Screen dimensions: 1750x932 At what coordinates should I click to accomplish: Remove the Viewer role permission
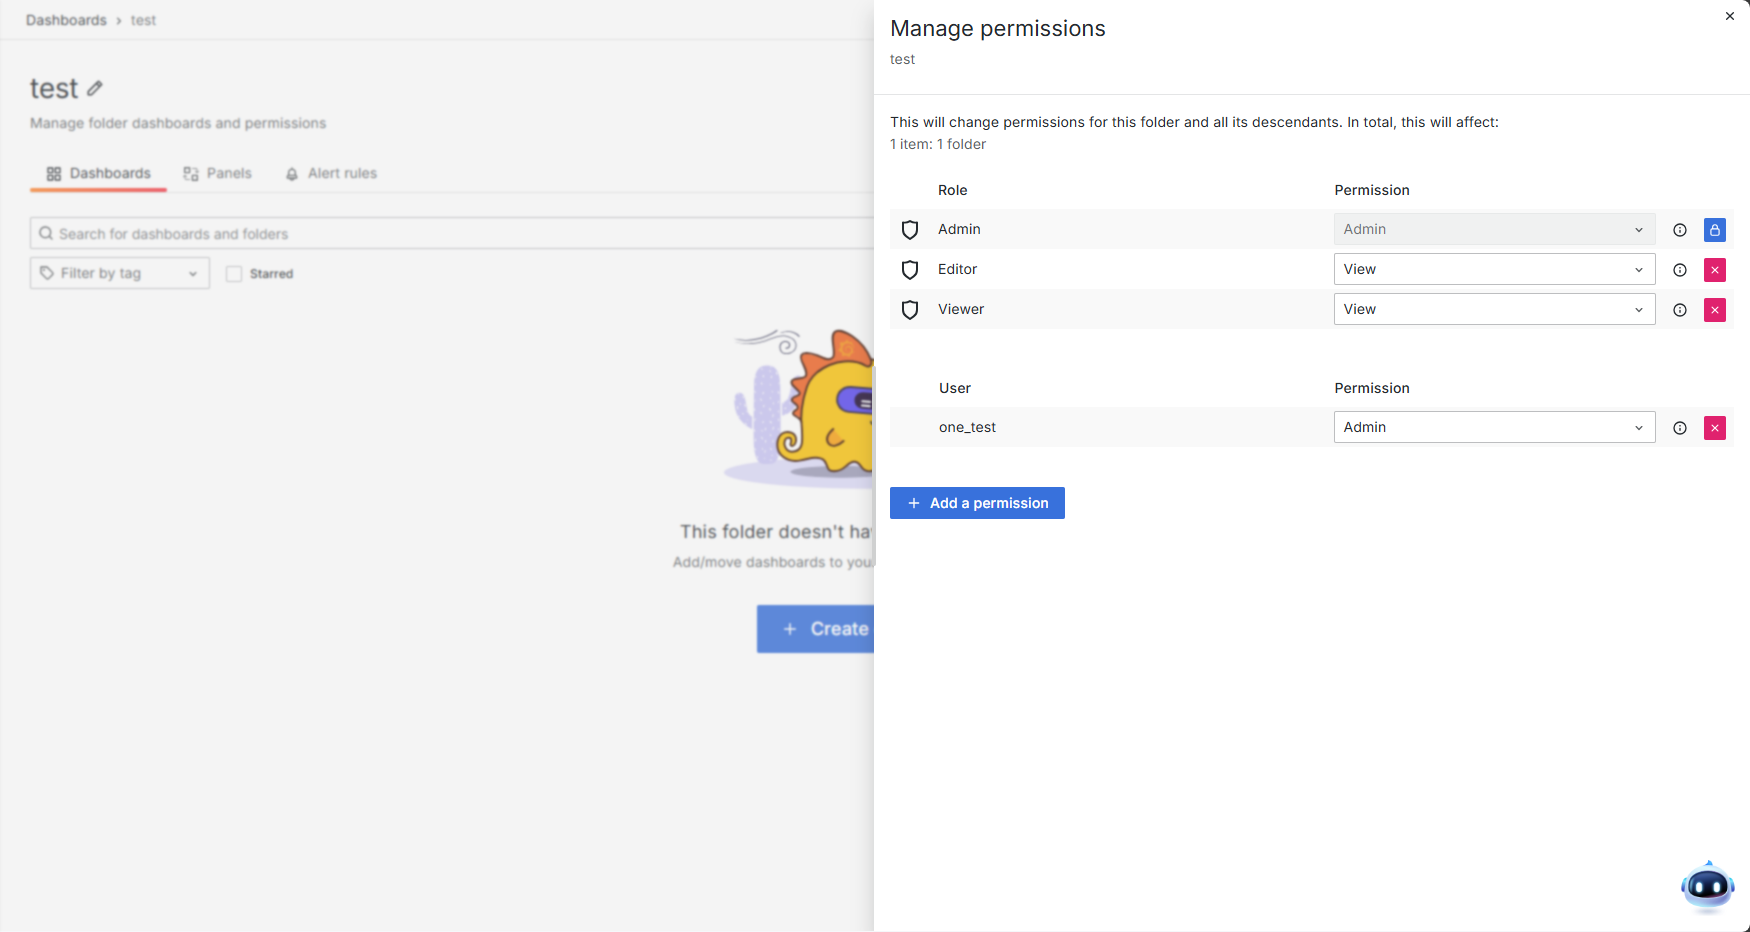tap(1715, 310)
